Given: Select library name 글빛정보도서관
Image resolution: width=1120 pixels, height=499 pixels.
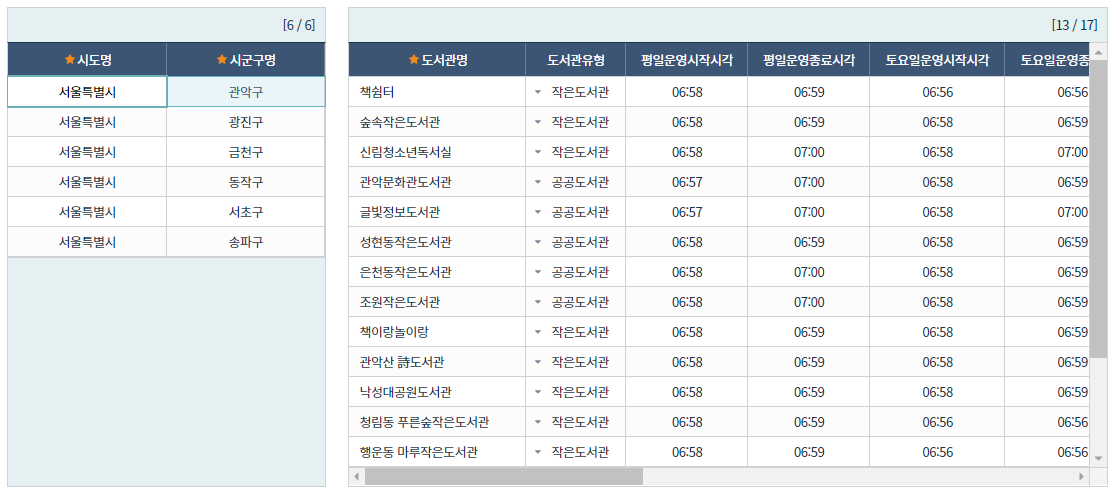Looking at the screenshot, I should tap(437, 212).
